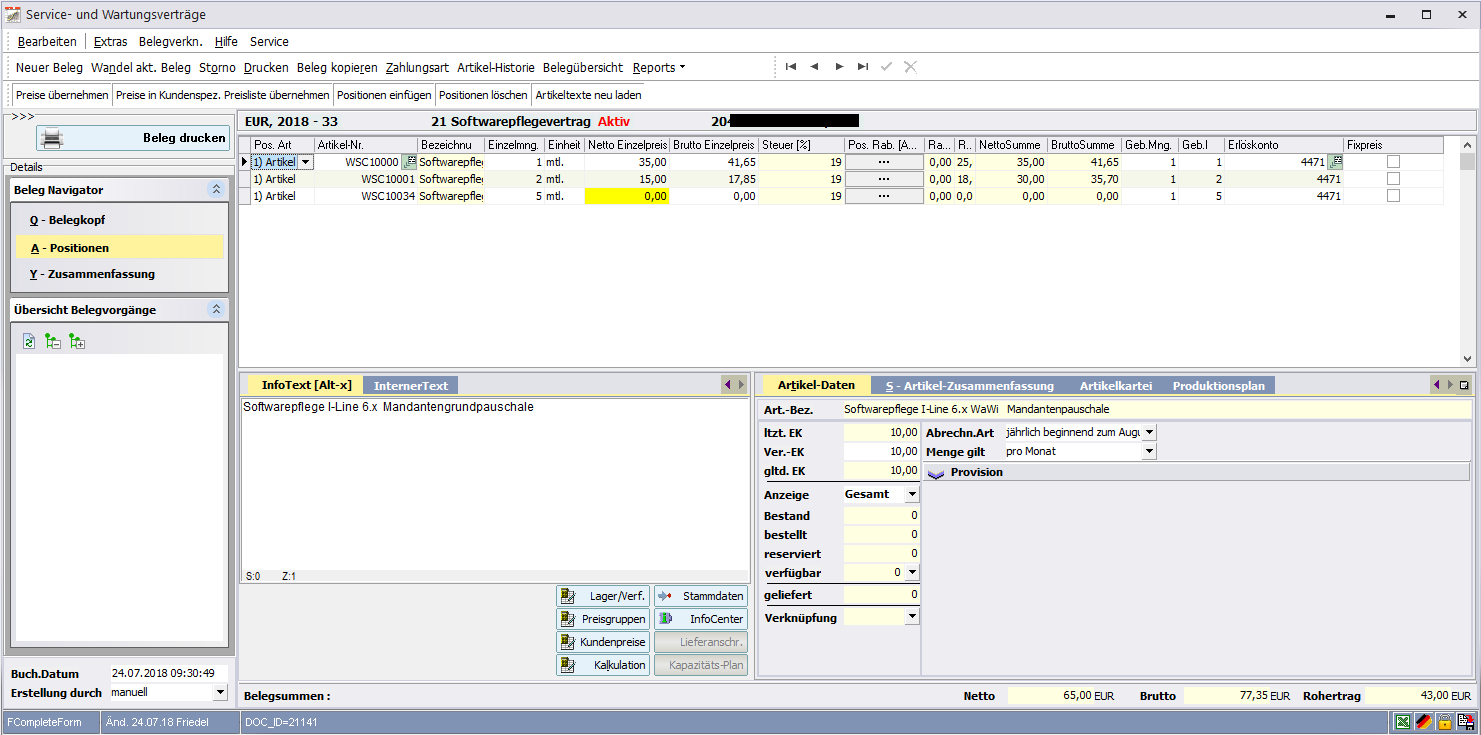Open the Extras menu
1481x735 pixels.
(111, 41)
